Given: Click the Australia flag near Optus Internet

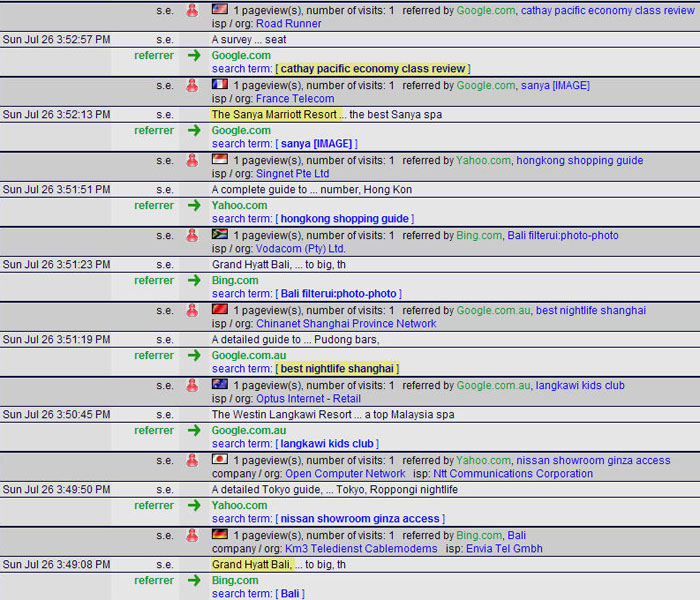Looking at the screenshot, I should [x=220, y=384].
